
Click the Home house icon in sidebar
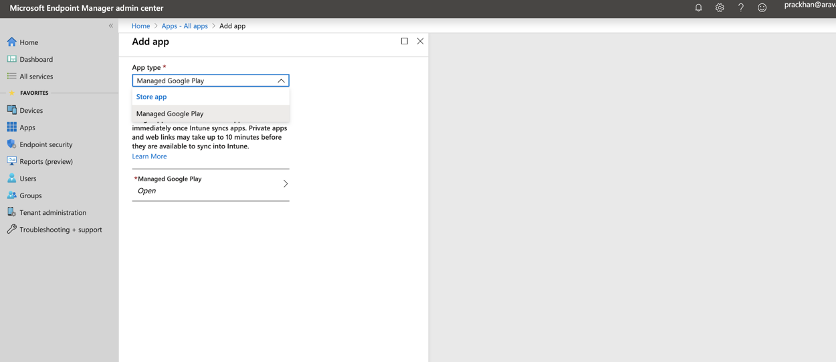pos(12,42)
